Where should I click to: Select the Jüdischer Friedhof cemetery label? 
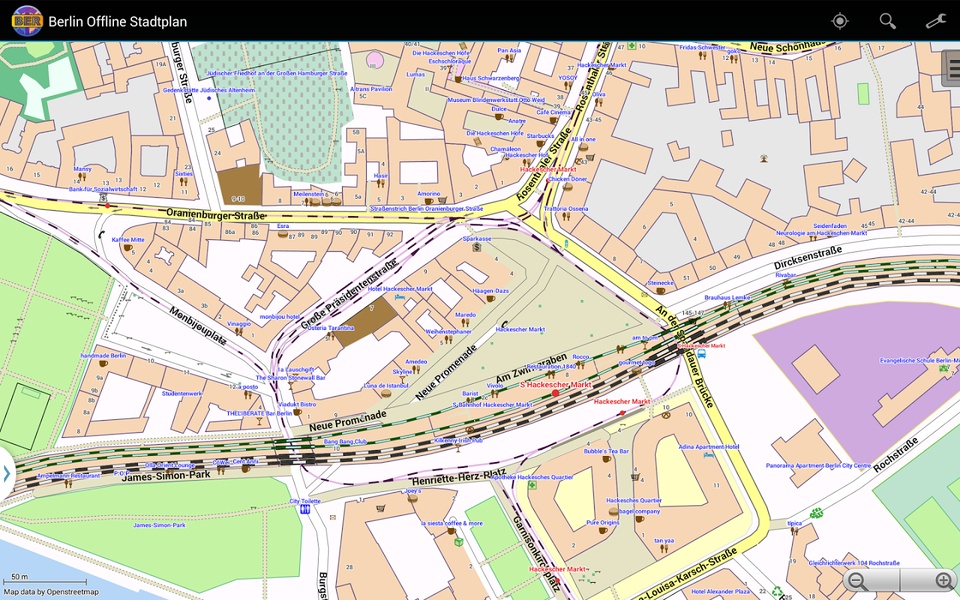tap(277, 73)
